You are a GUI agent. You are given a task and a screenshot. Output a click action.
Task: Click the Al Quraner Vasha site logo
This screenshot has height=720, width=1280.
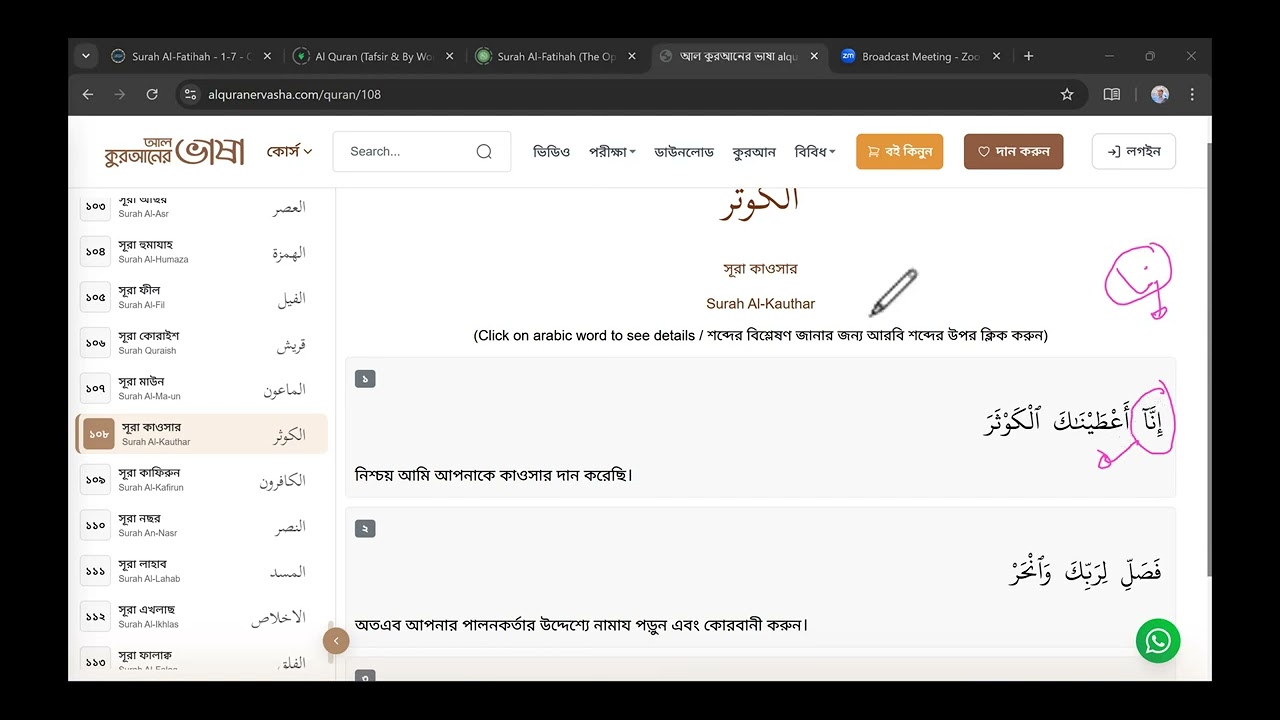coord(174,151)
